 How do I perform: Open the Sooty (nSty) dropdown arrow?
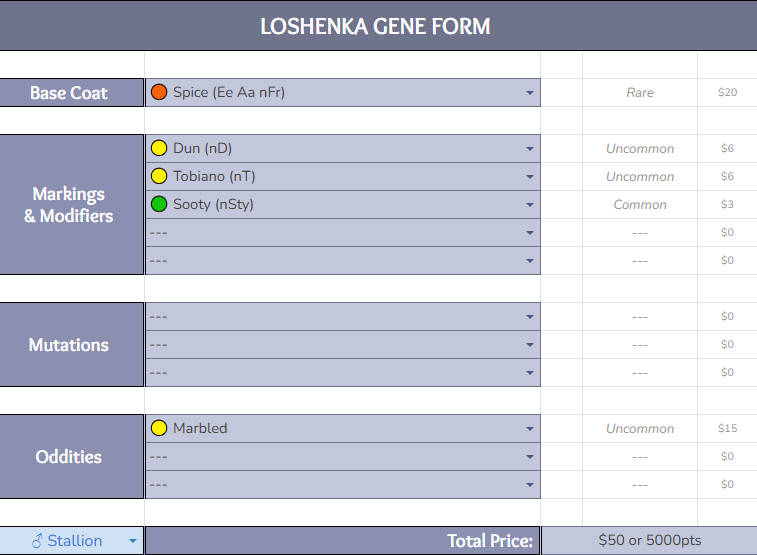click(x=529, y=205)
